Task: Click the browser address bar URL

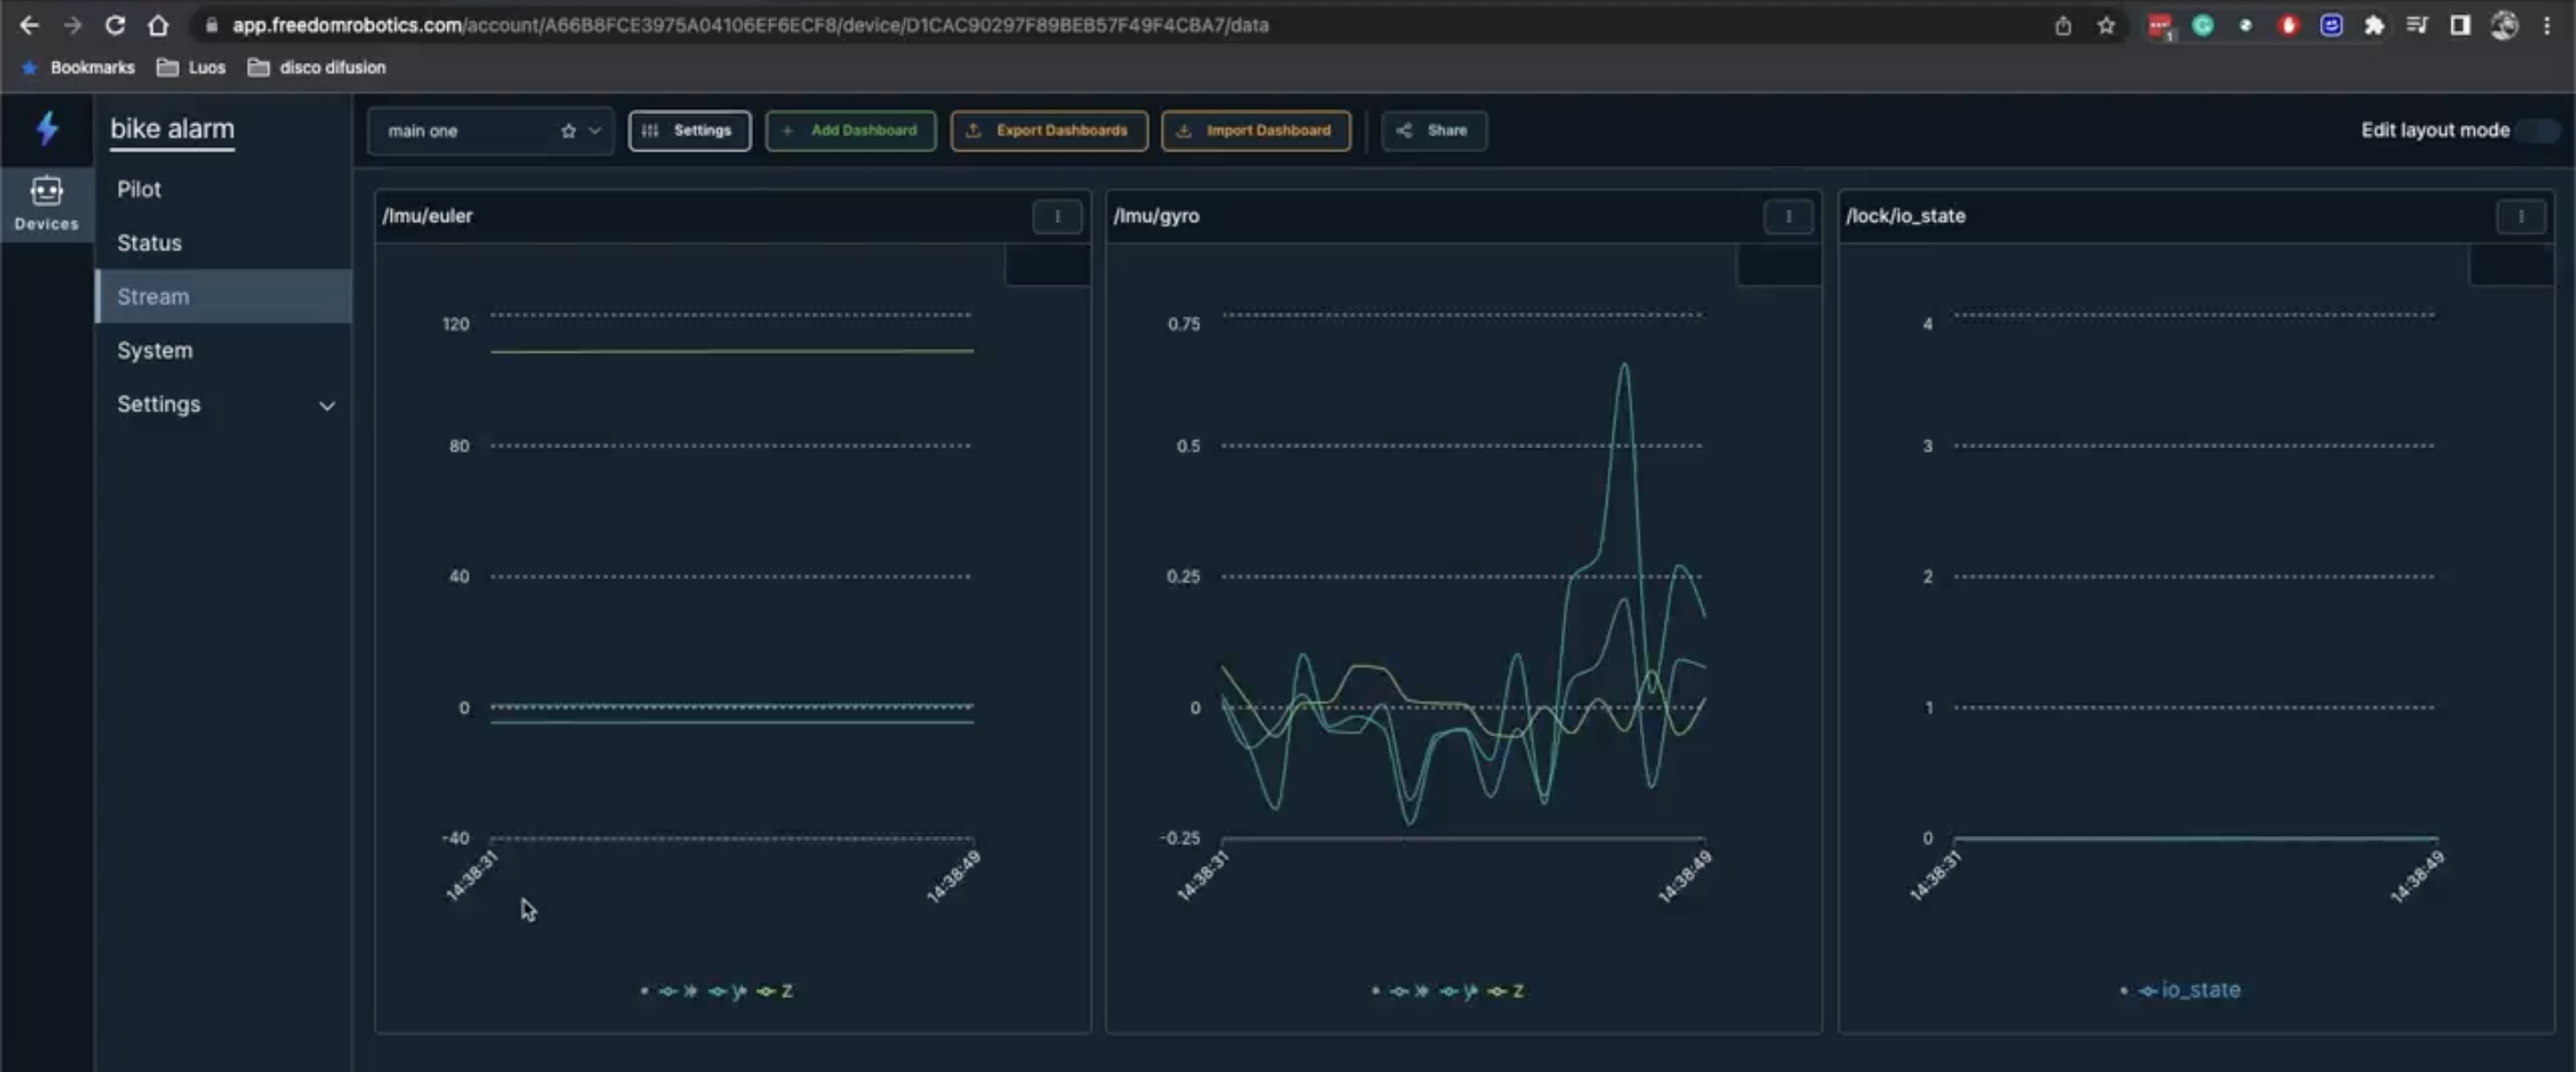Action: pos(750,25)
